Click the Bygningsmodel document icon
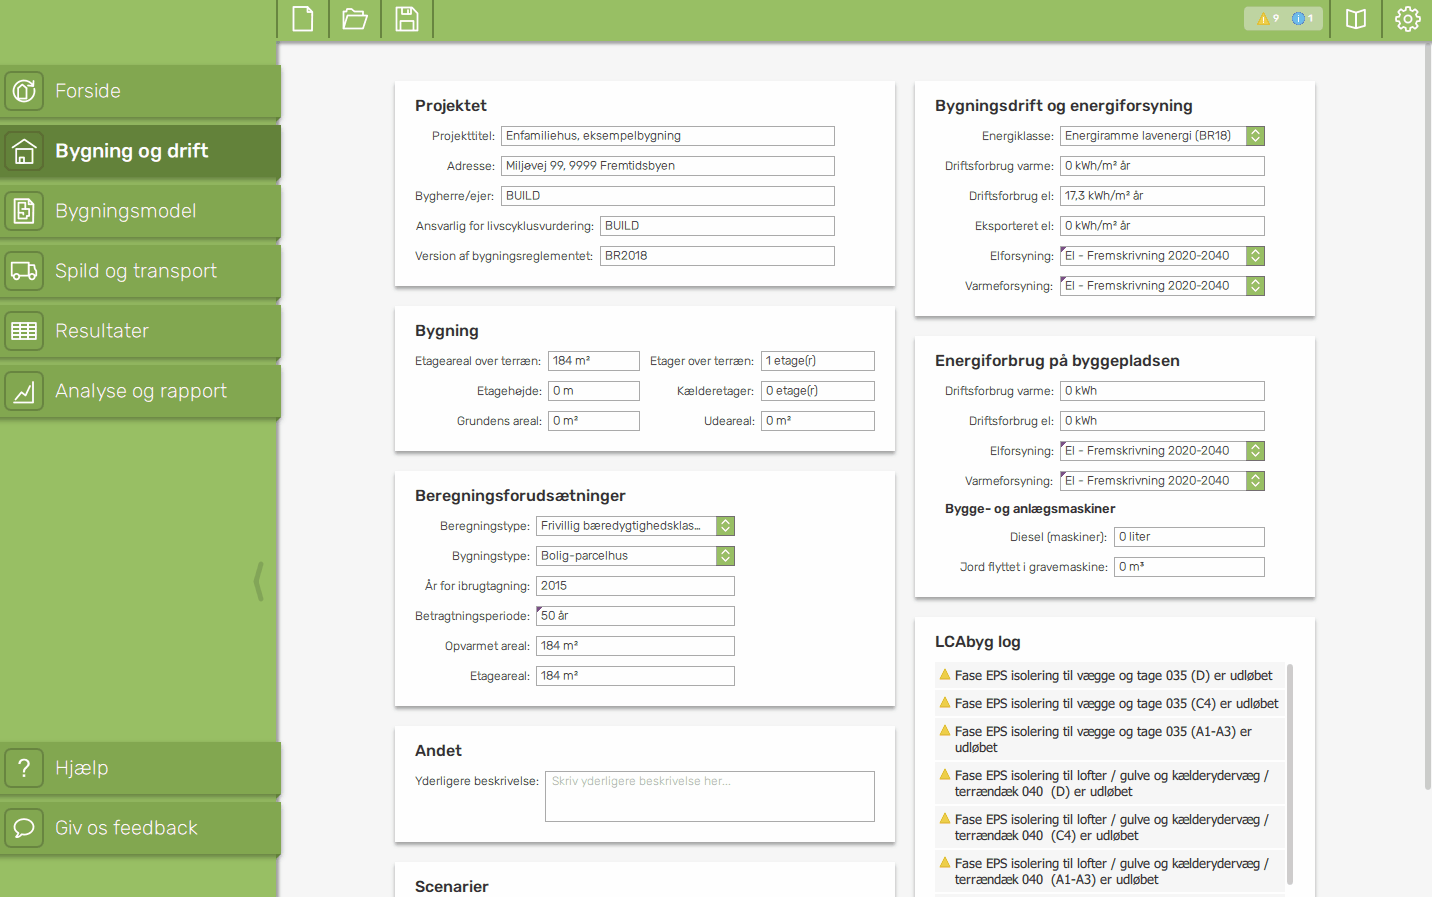Screen dimensions: 1432x897 tap(24, 211)
